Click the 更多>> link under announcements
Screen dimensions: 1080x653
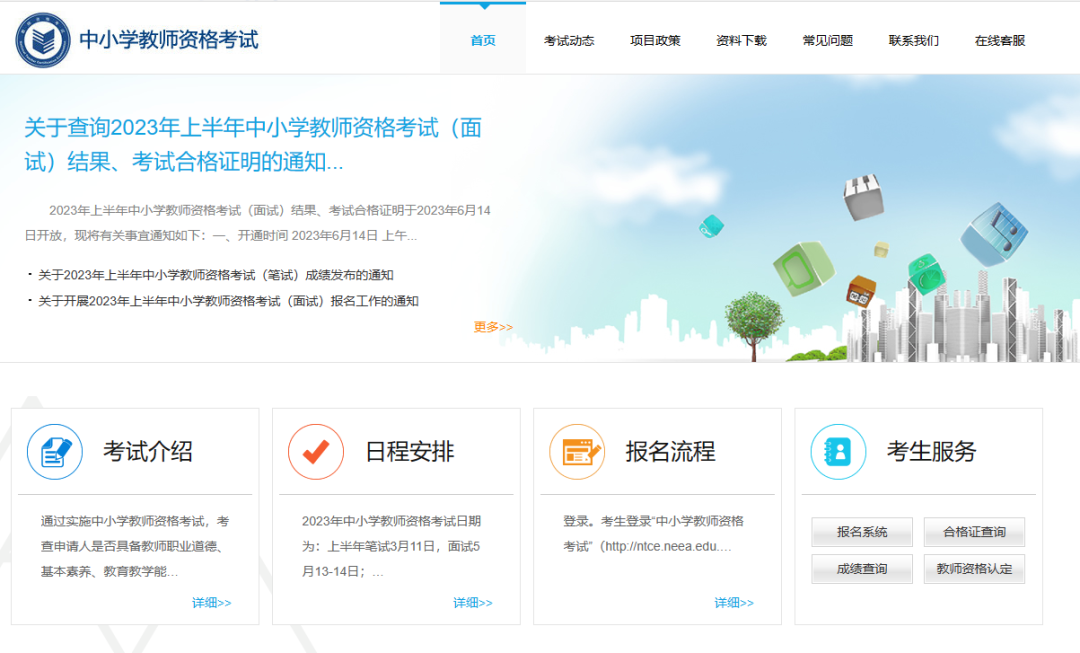(x=494, y=326)
